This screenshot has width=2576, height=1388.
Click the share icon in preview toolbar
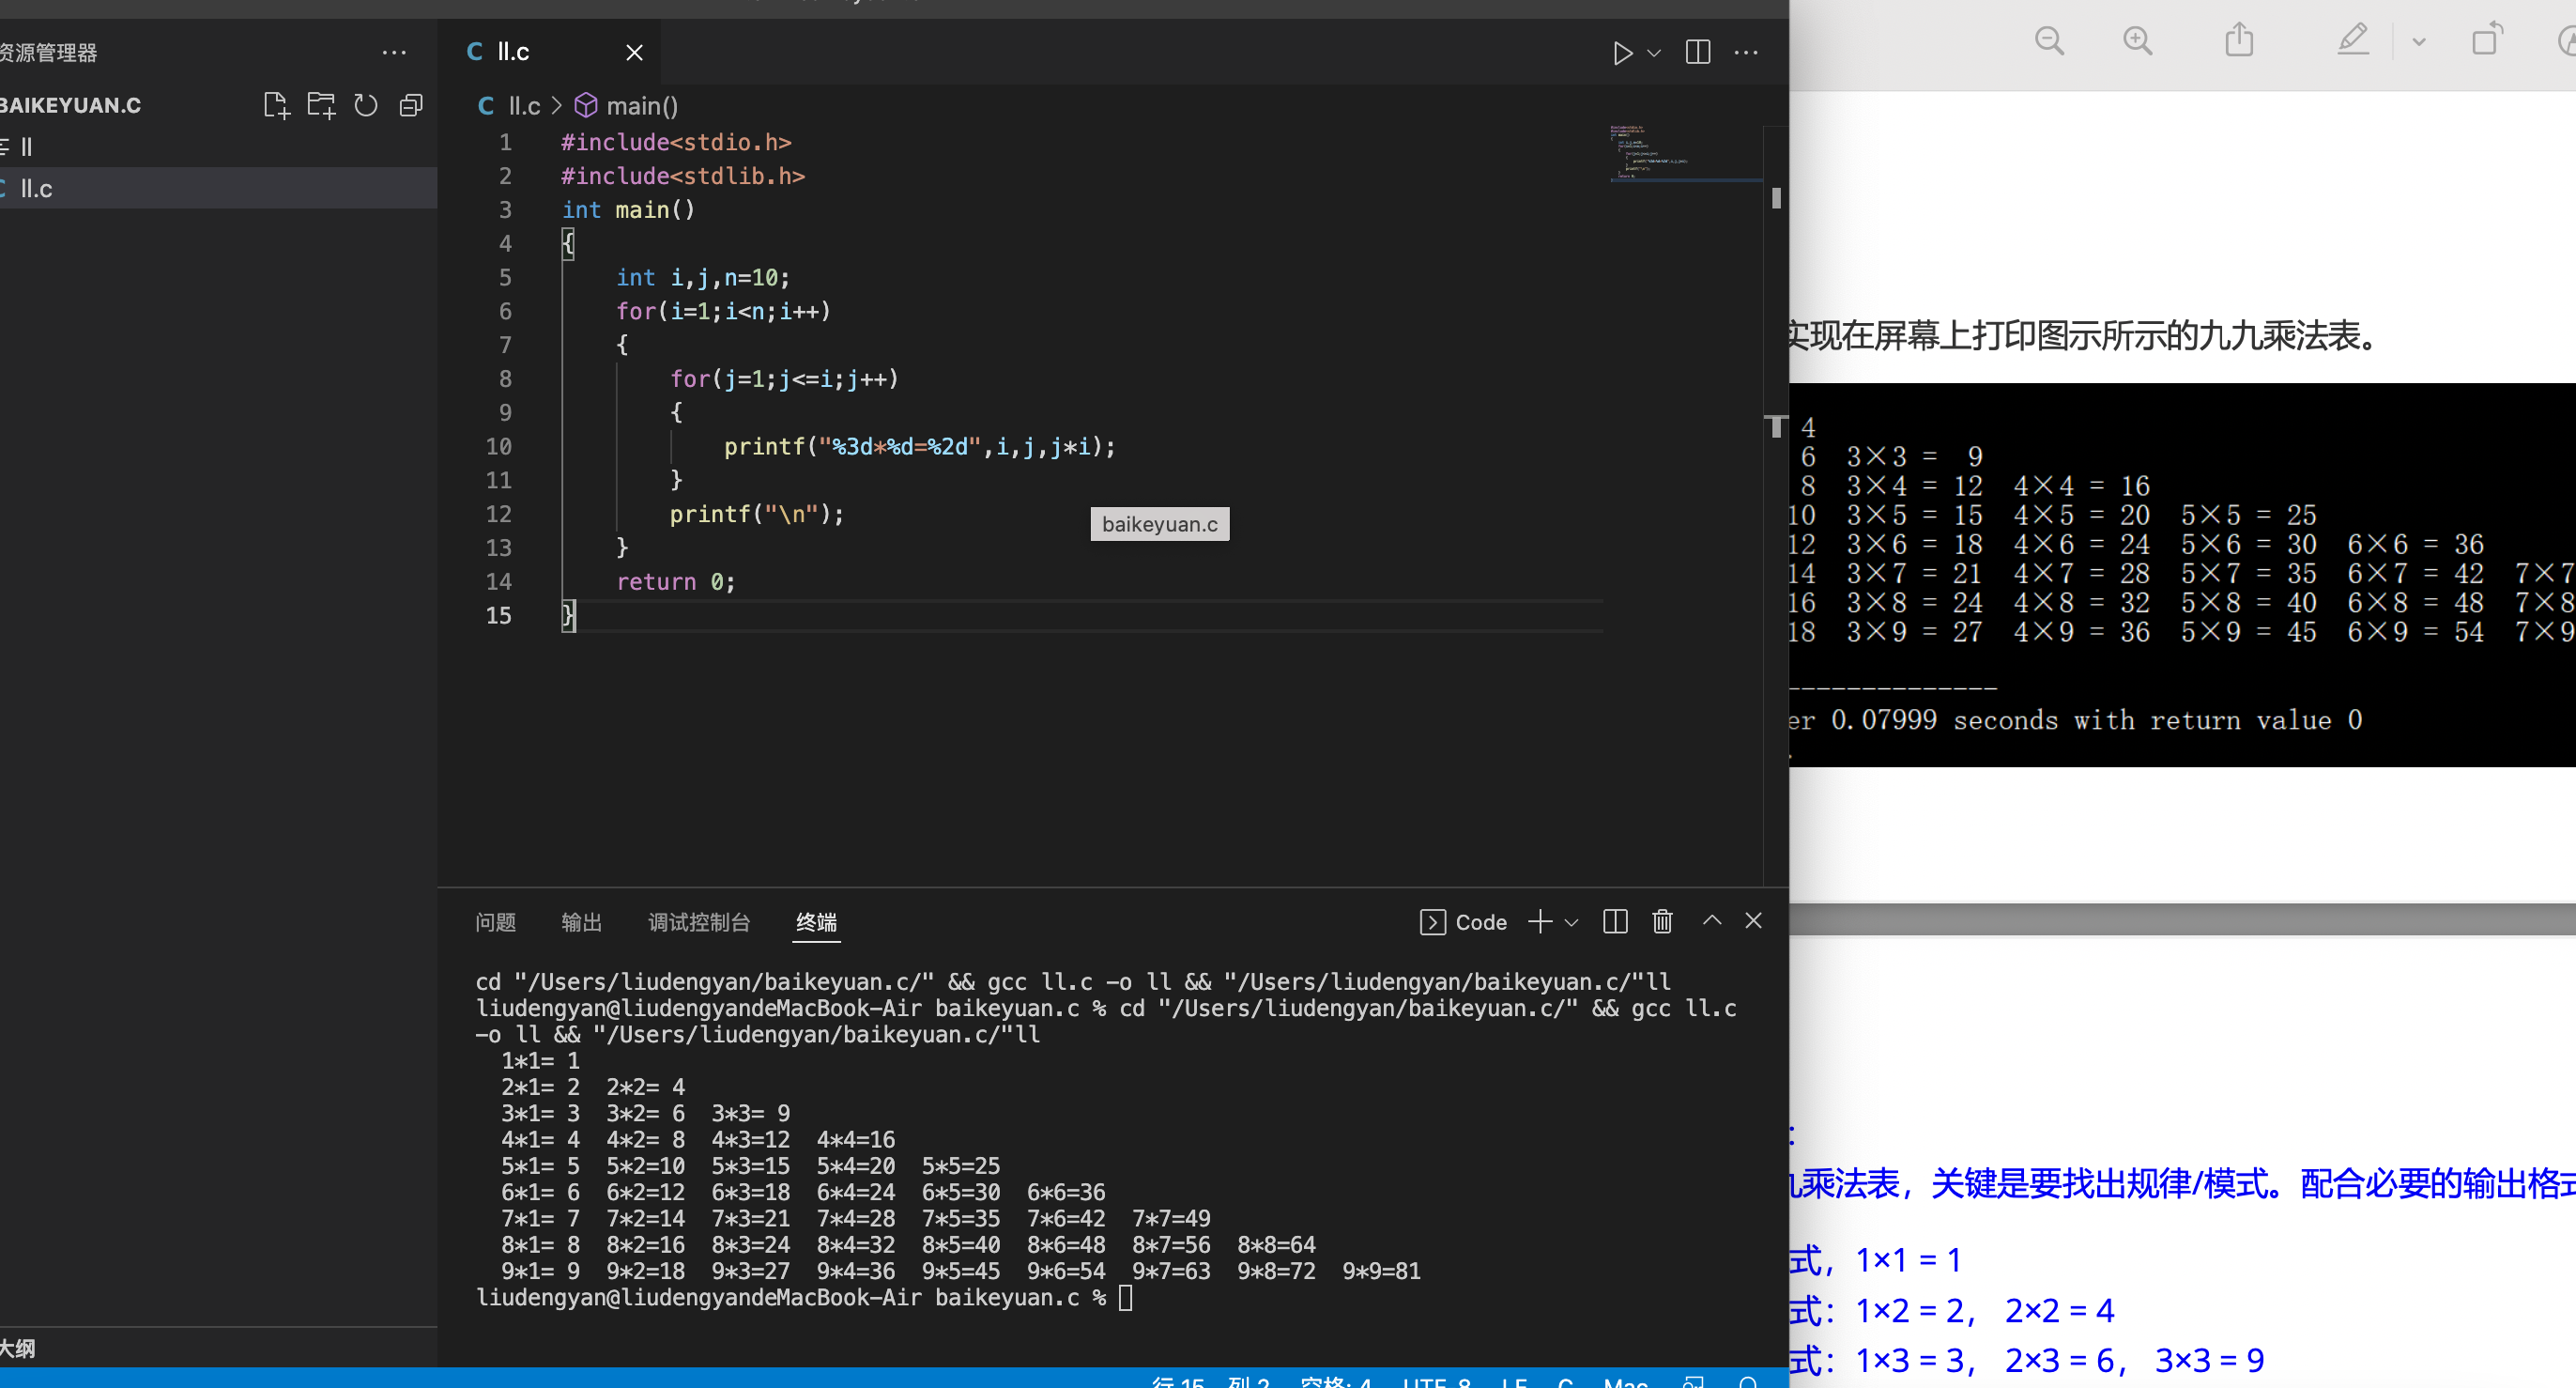point(2239,41)
